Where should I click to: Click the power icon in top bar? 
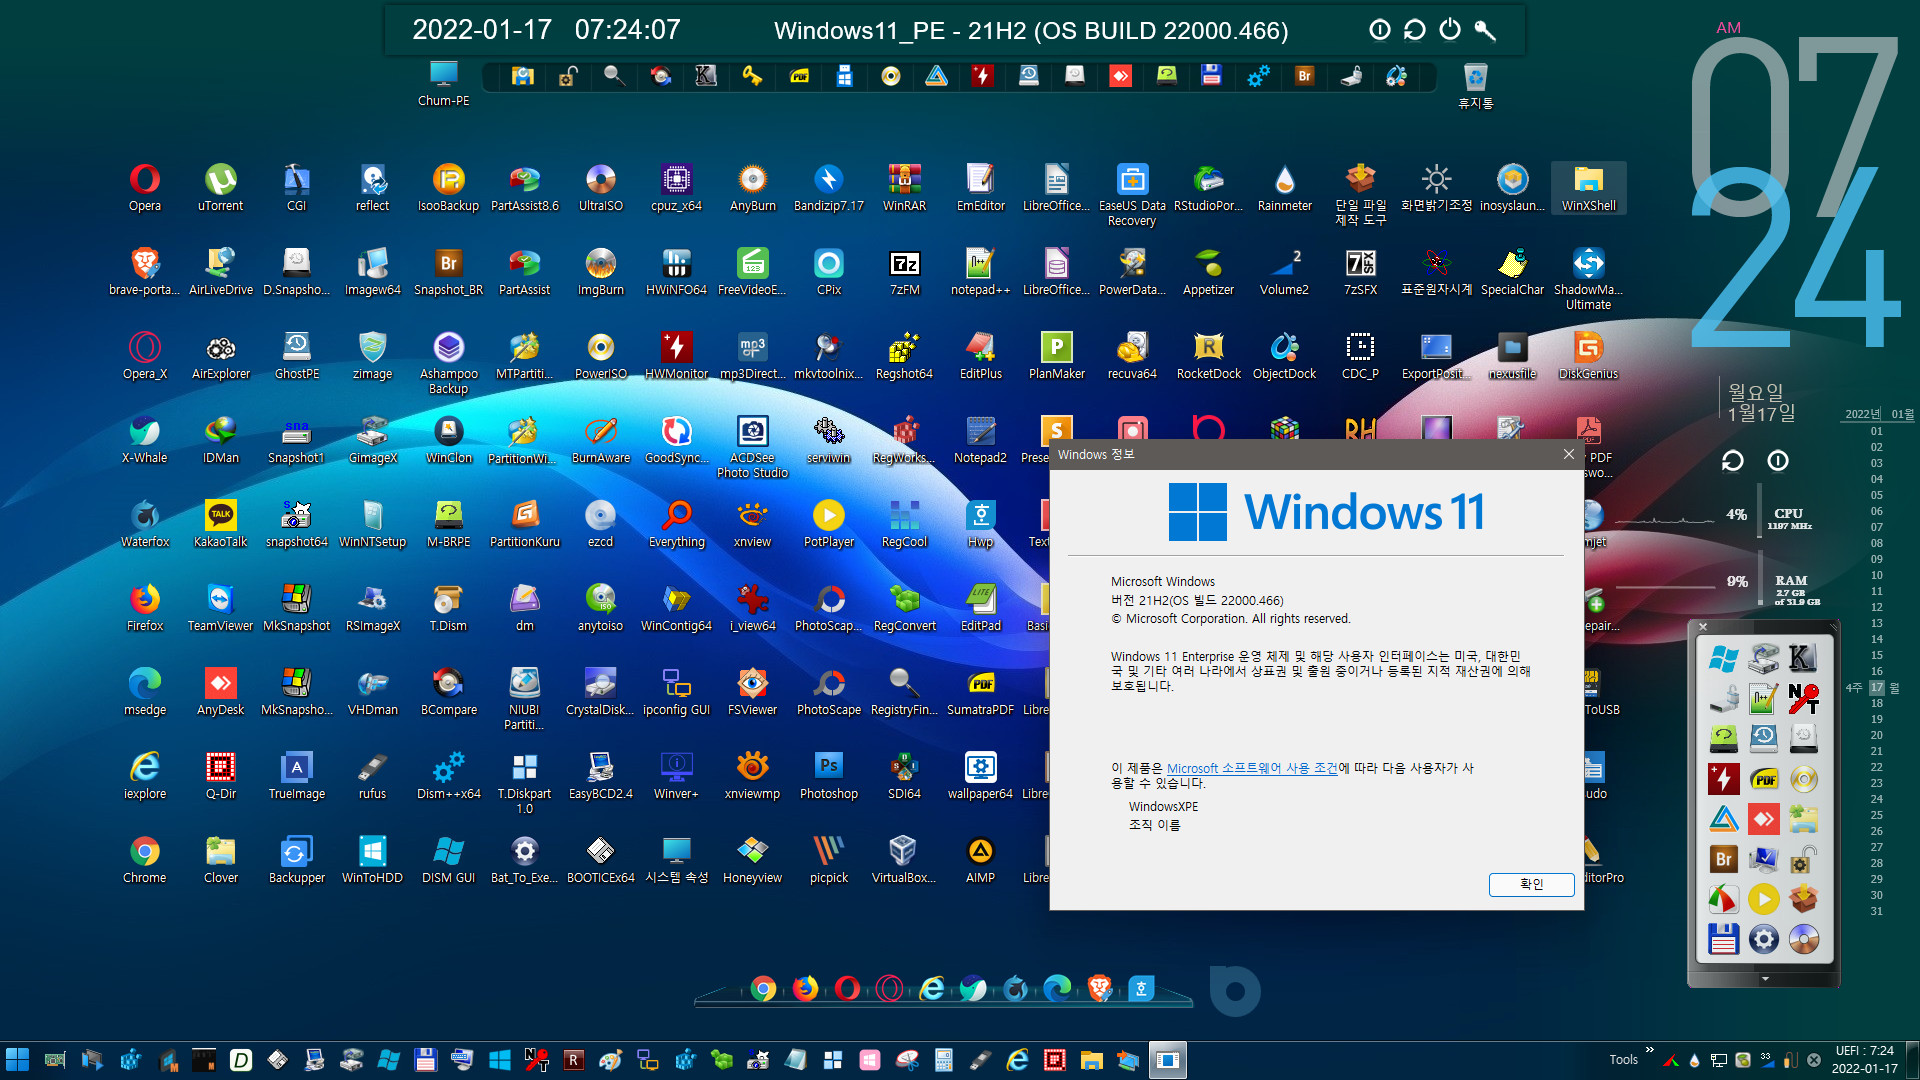click(1450, 30)
